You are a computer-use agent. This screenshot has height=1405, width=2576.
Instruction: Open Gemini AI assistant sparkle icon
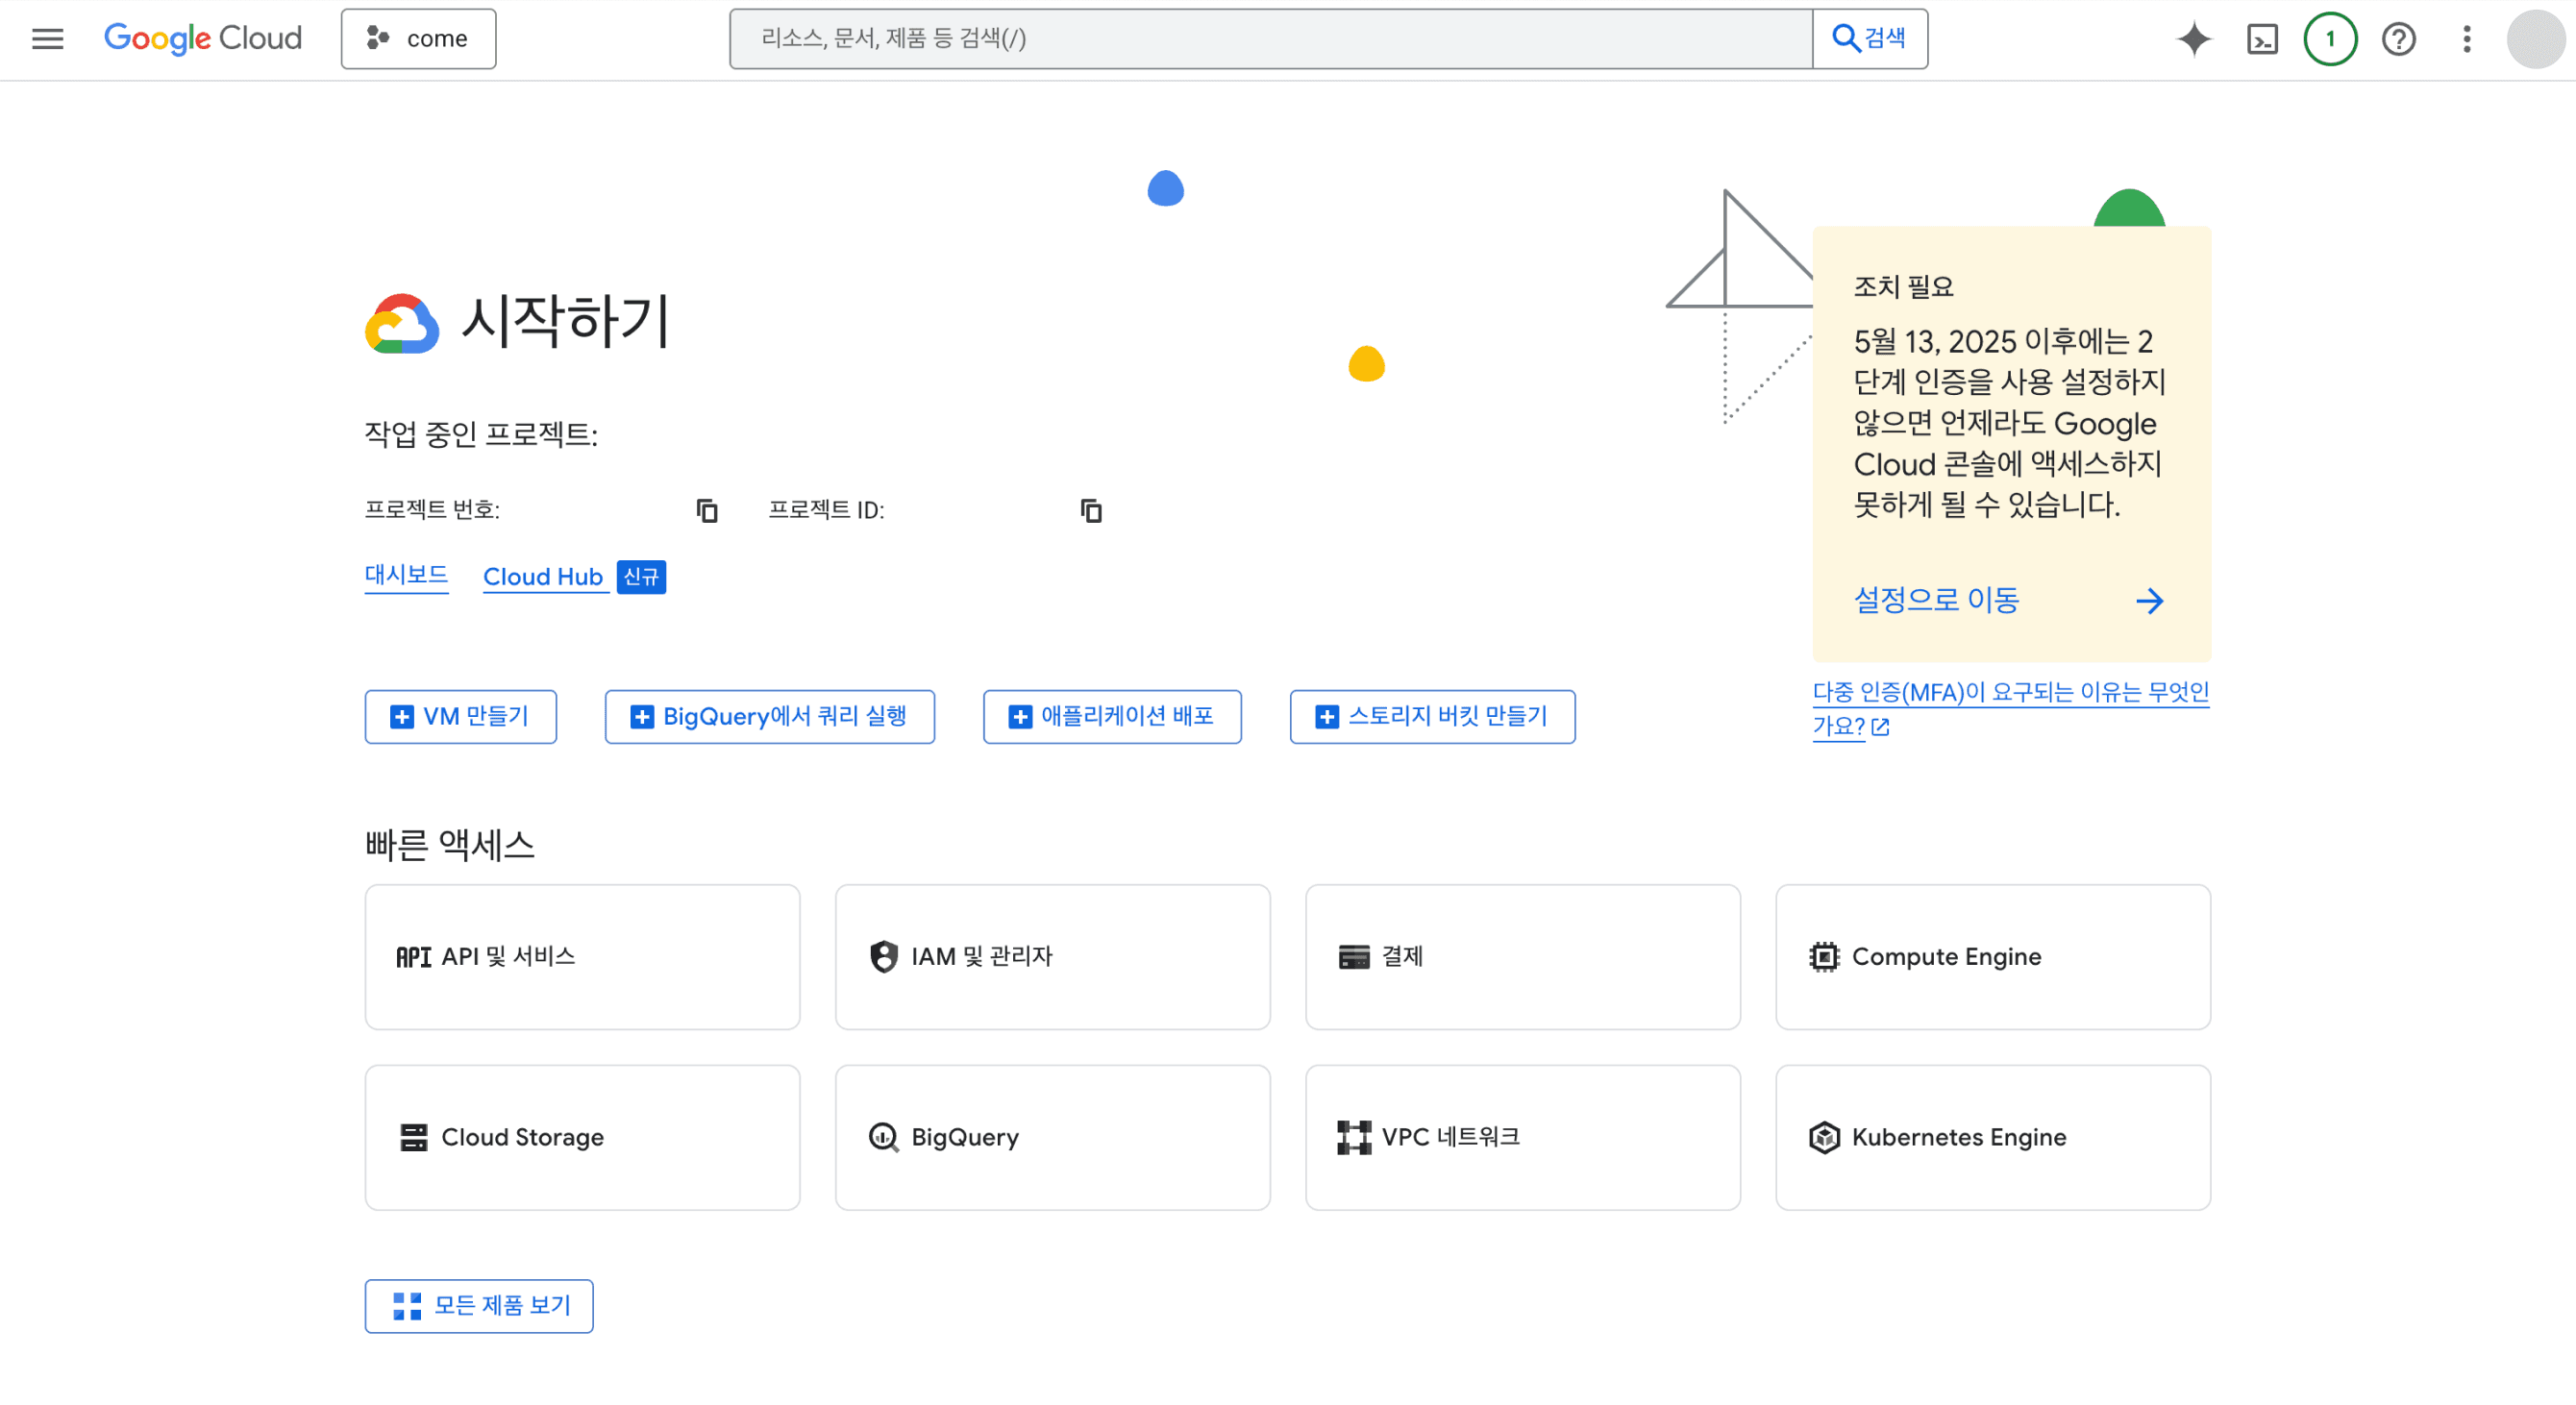[x=2193, y=39]
